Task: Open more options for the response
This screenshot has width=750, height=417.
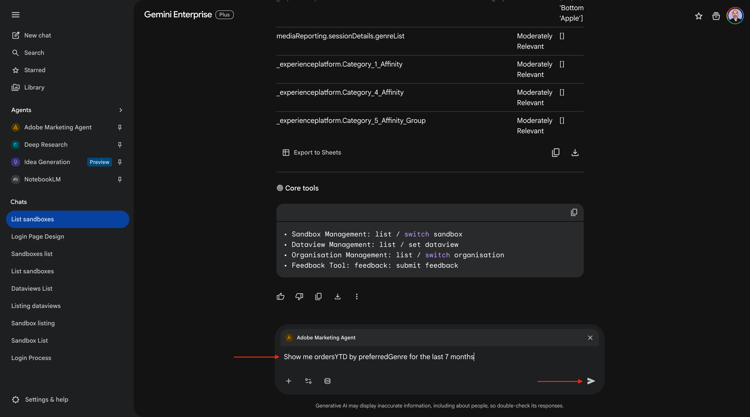Action: point(357,297)
